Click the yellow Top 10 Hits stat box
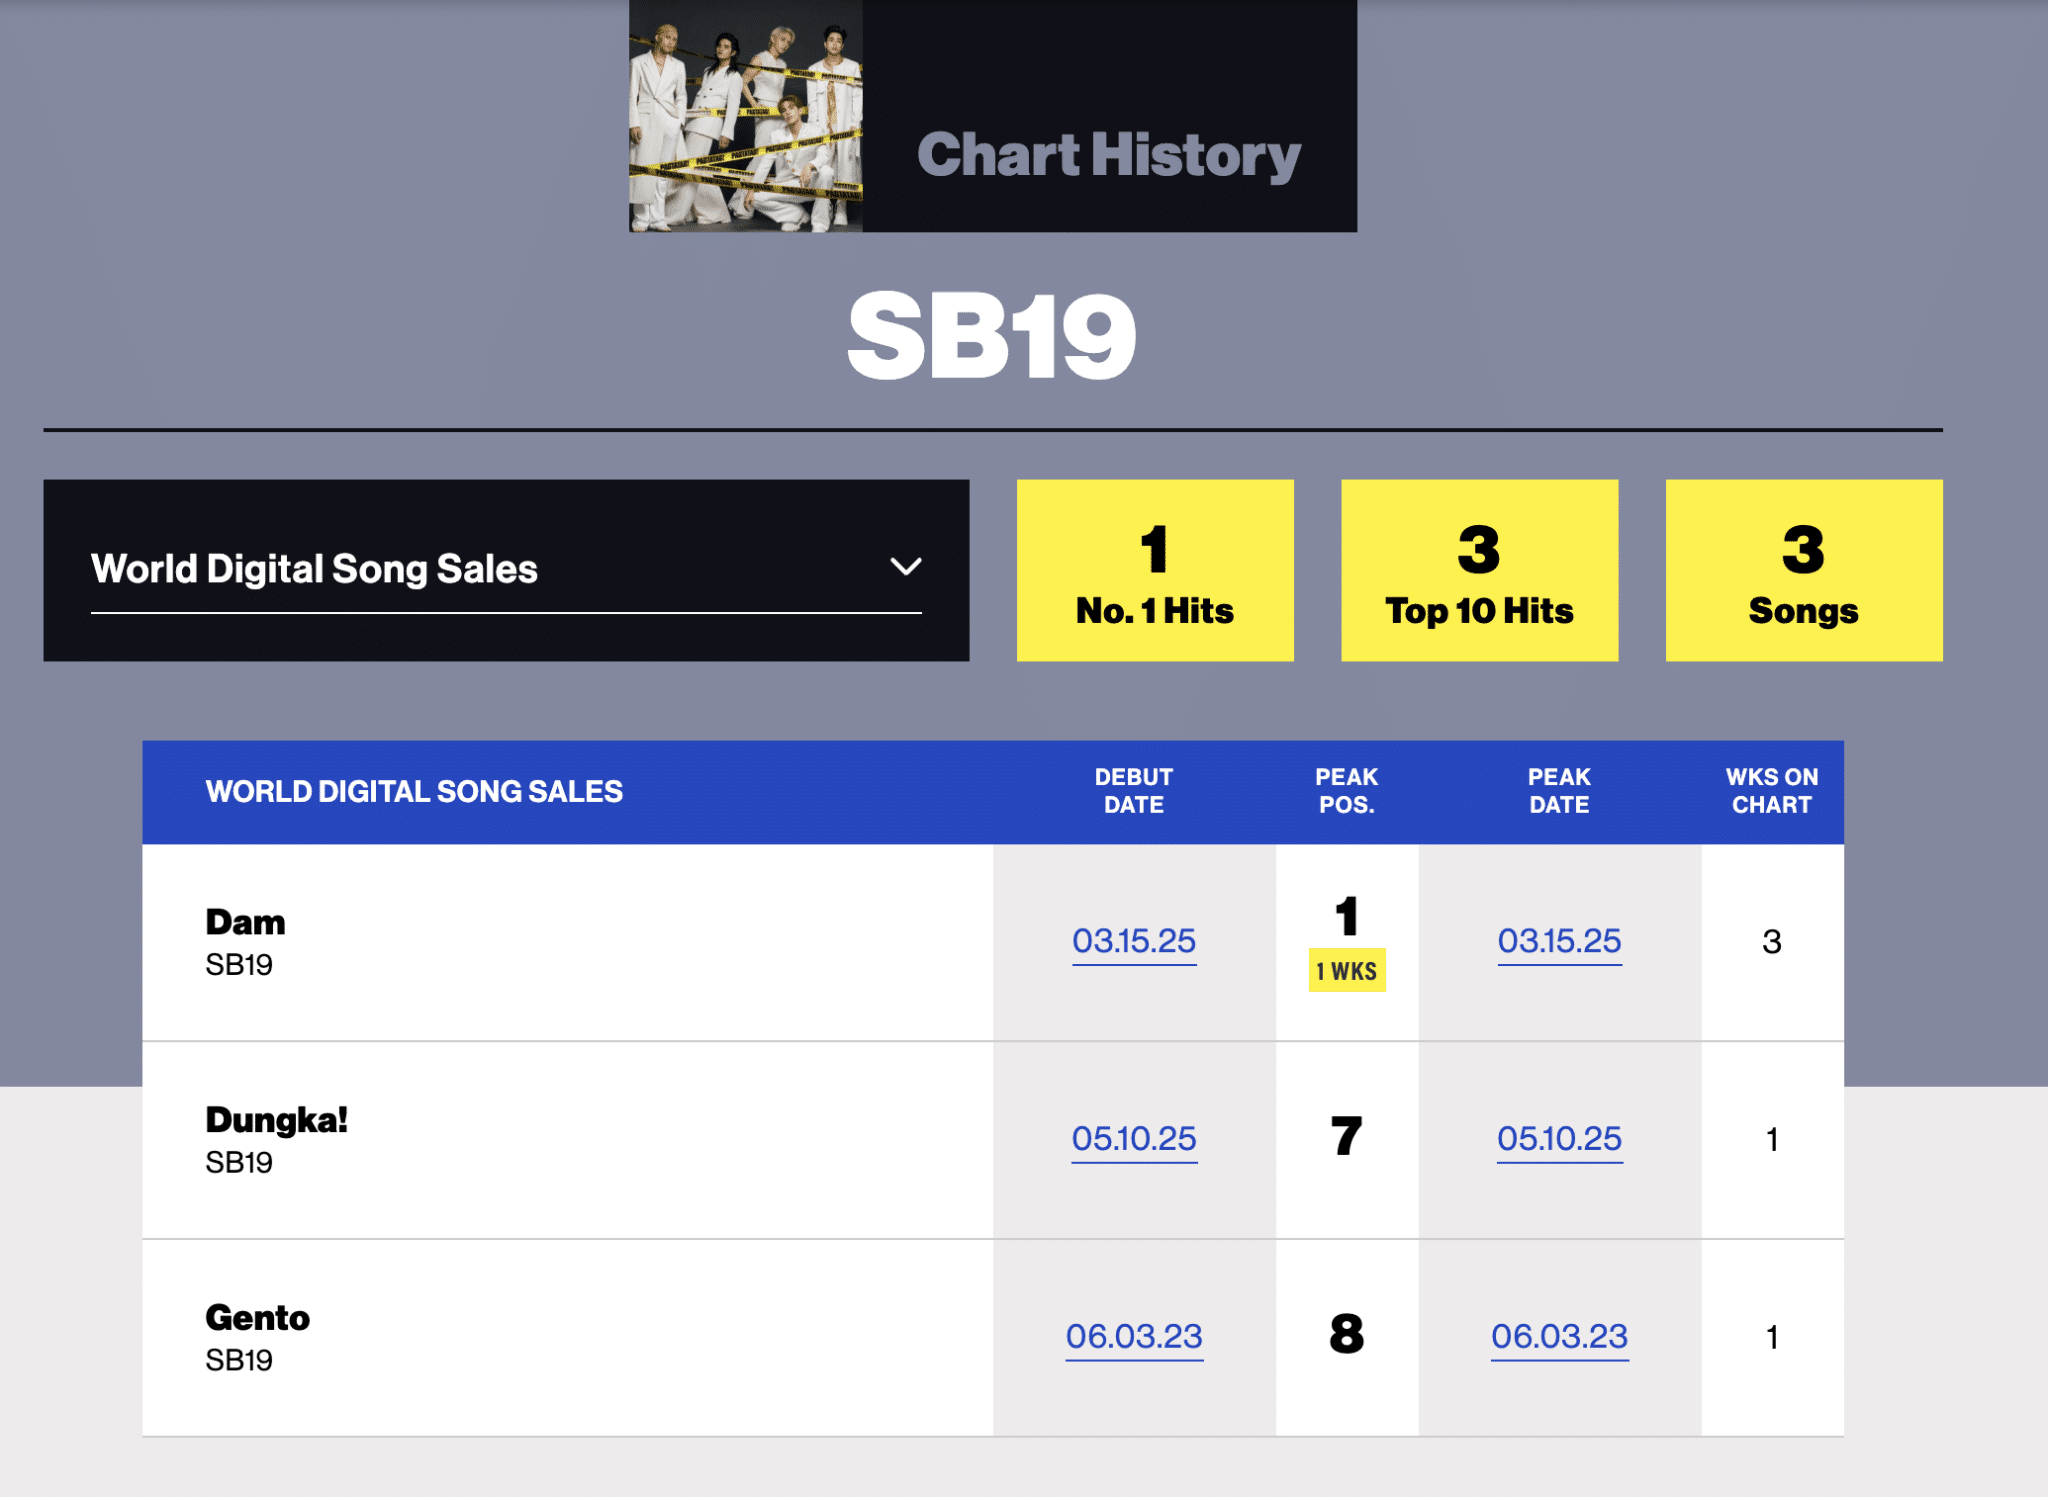 [x=1478, y=569]
